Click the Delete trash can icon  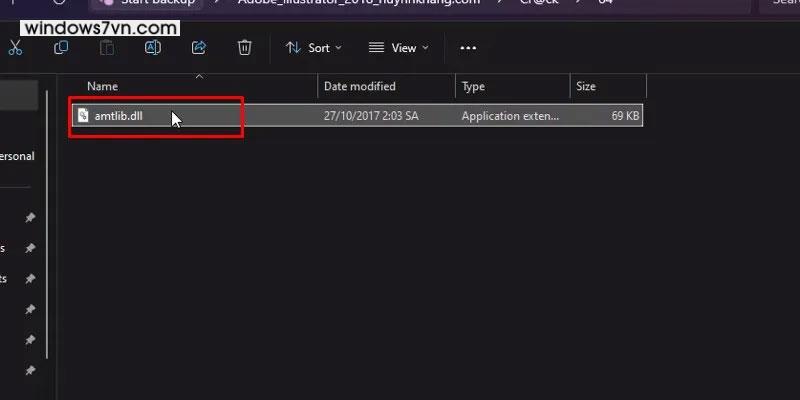click(x=245, y=47)
